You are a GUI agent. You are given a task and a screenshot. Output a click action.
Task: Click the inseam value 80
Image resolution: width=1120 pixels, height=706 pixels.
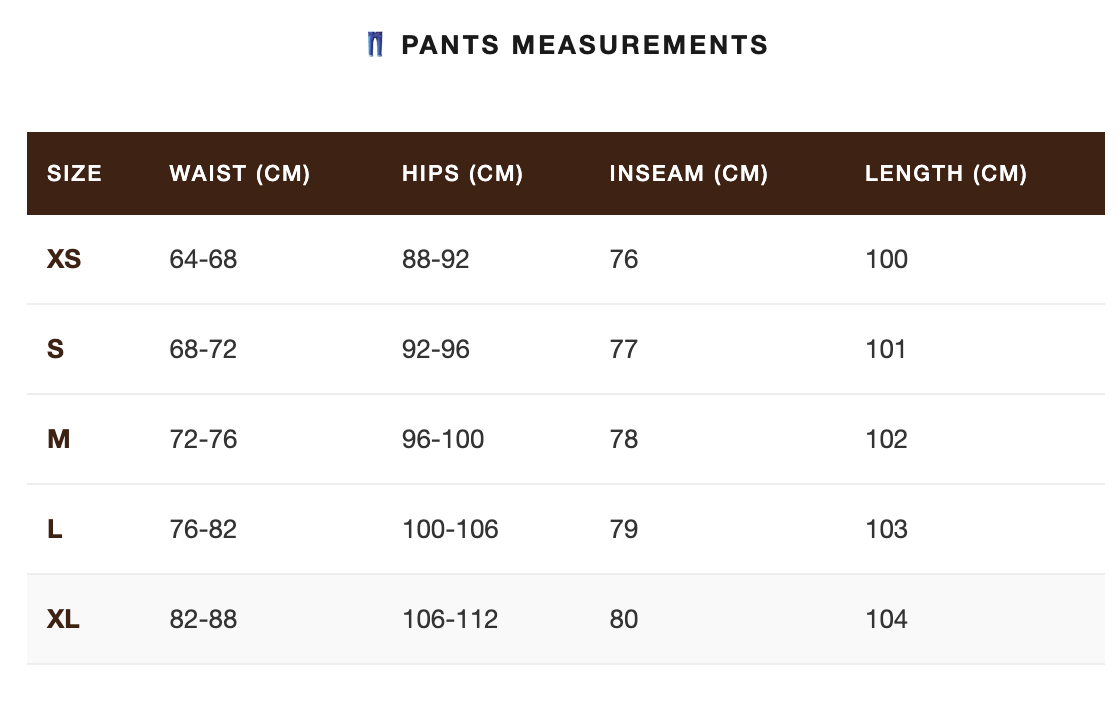click(623, 620)
